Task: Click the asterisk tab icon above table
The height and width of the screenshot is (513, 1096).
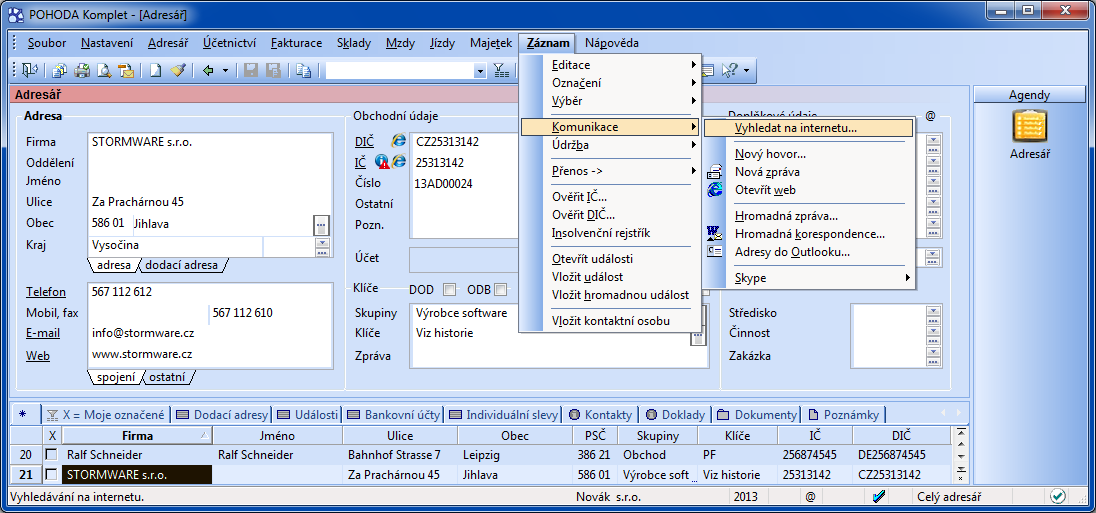Action: (x=23, y=414)
